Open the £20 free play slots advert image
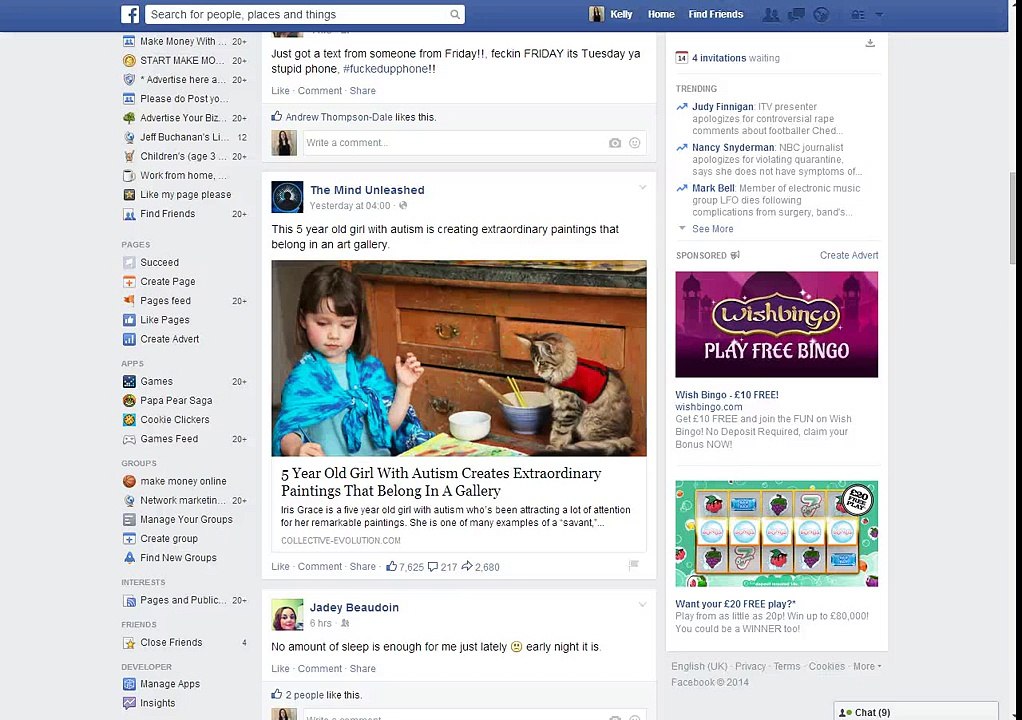The width and height of the screenshot is (1022, 720). click(x=776, y=534)
